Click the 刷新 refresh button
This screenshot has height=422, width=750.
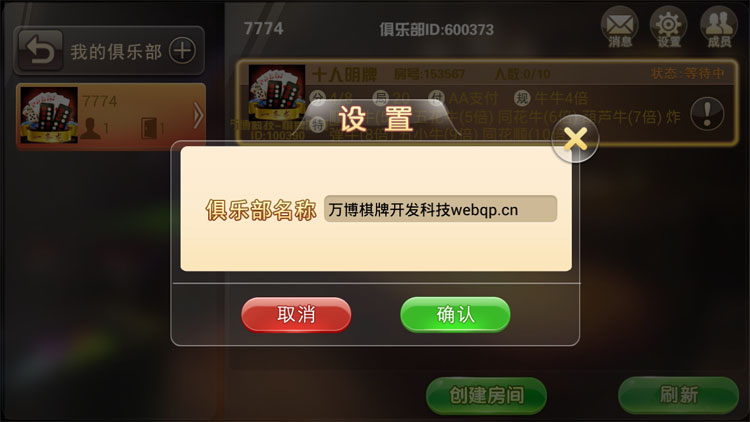tap(679, 395)
